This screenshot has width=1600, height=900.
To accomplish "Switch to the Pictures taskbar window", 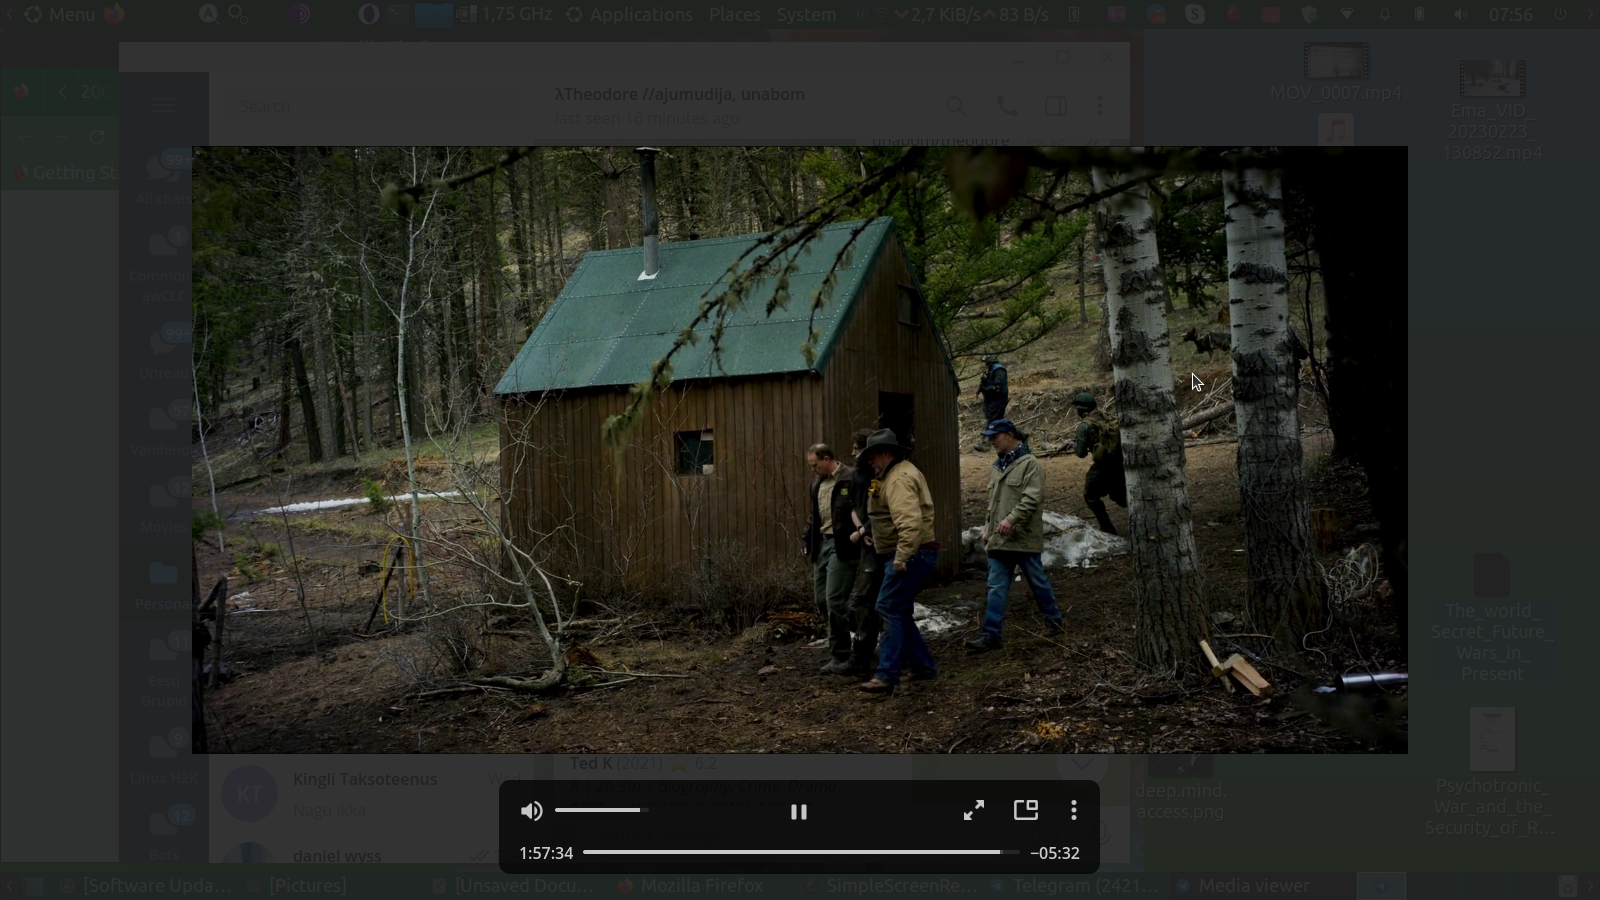I will click(x=298, y=886).
